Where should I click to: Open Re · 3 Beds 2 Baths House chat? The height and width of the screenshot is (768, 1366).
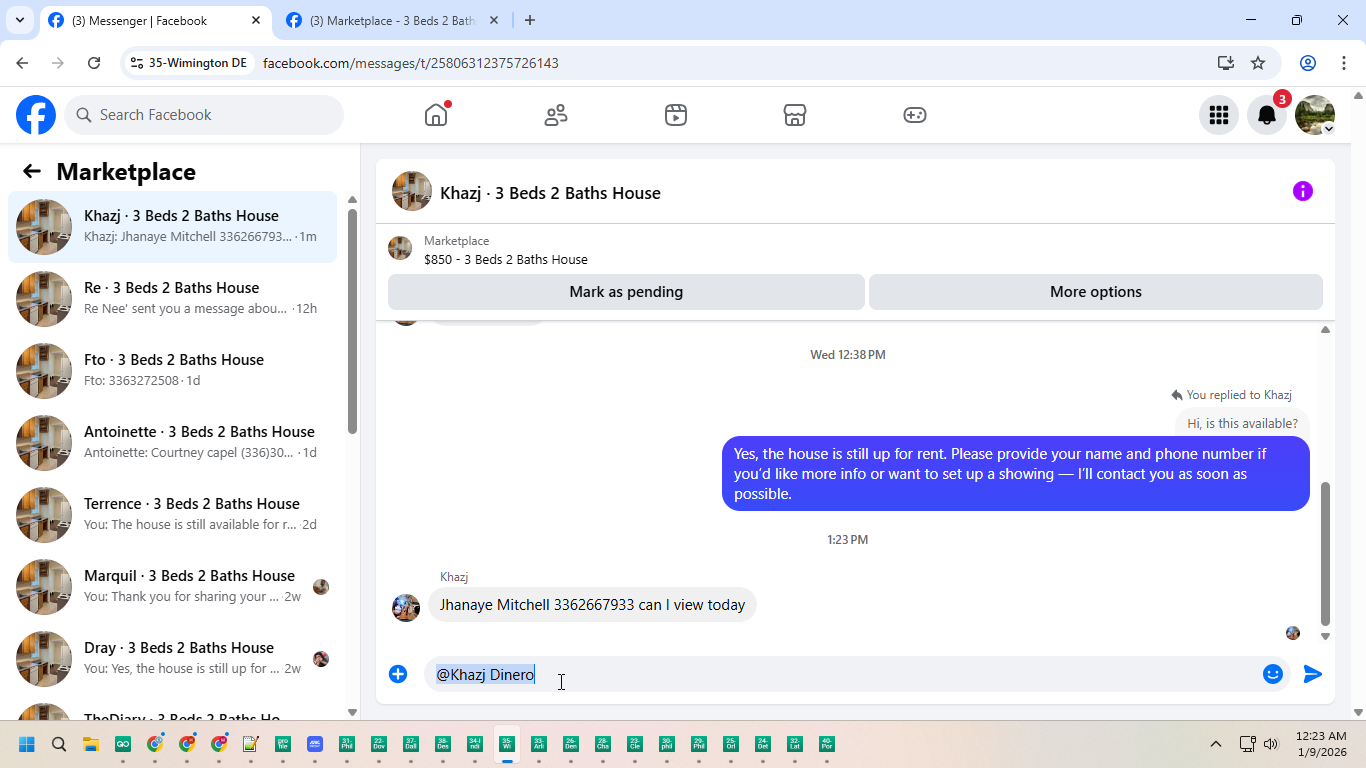[172, 299]
